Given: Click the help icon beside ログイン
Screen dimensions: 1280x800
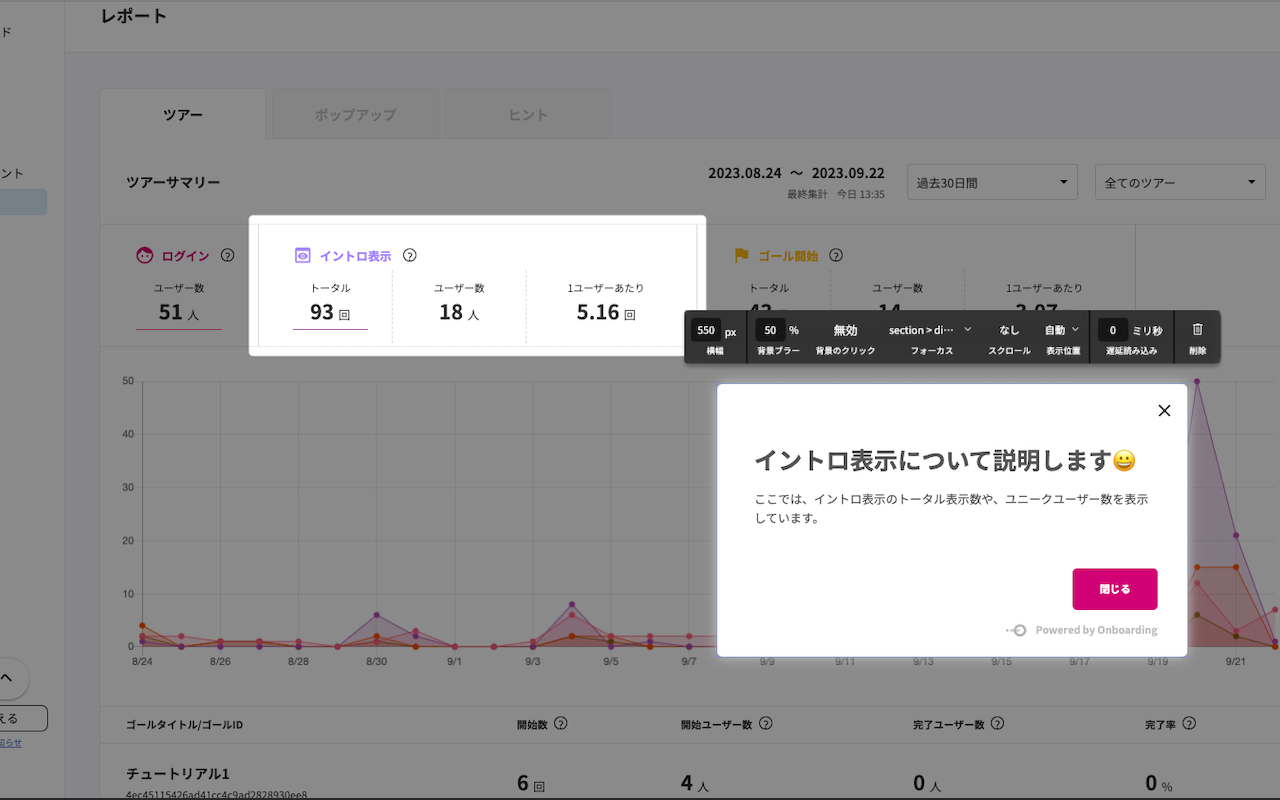Looking at the screenshot, I should coord(227,255).
